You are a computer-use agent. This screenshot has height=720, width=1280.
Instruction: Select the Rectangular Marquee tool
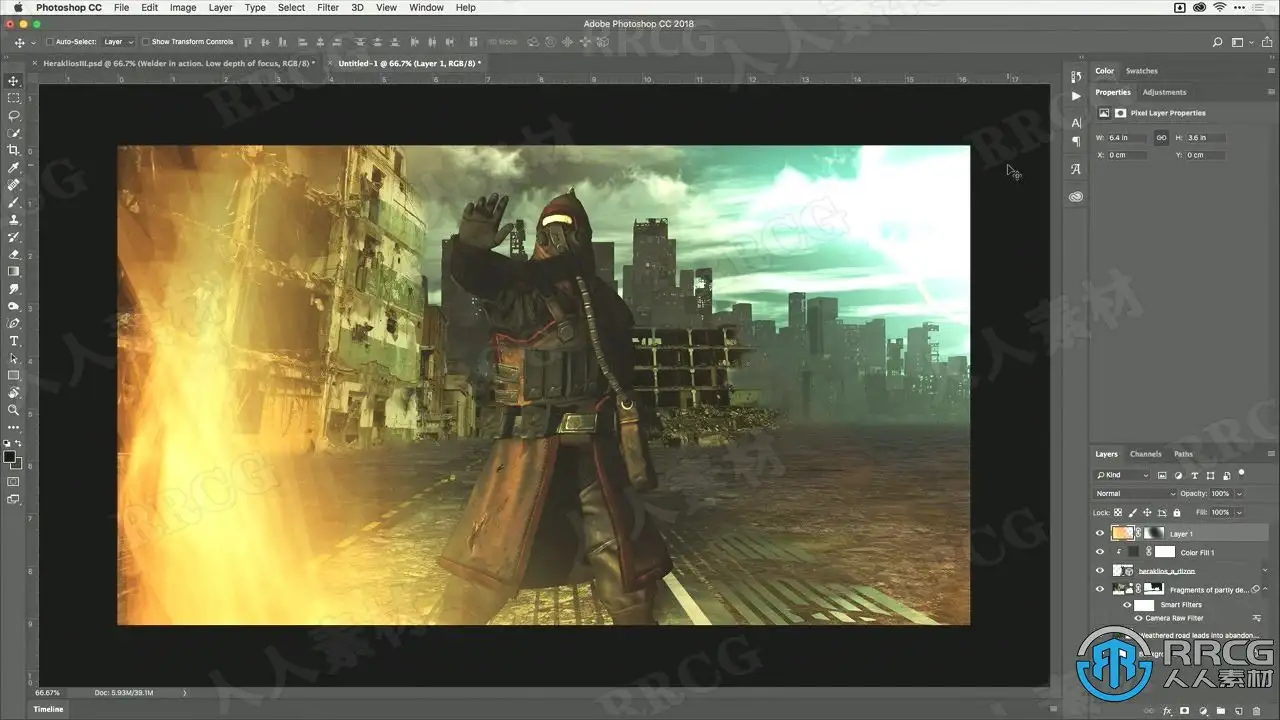[14, 98]
